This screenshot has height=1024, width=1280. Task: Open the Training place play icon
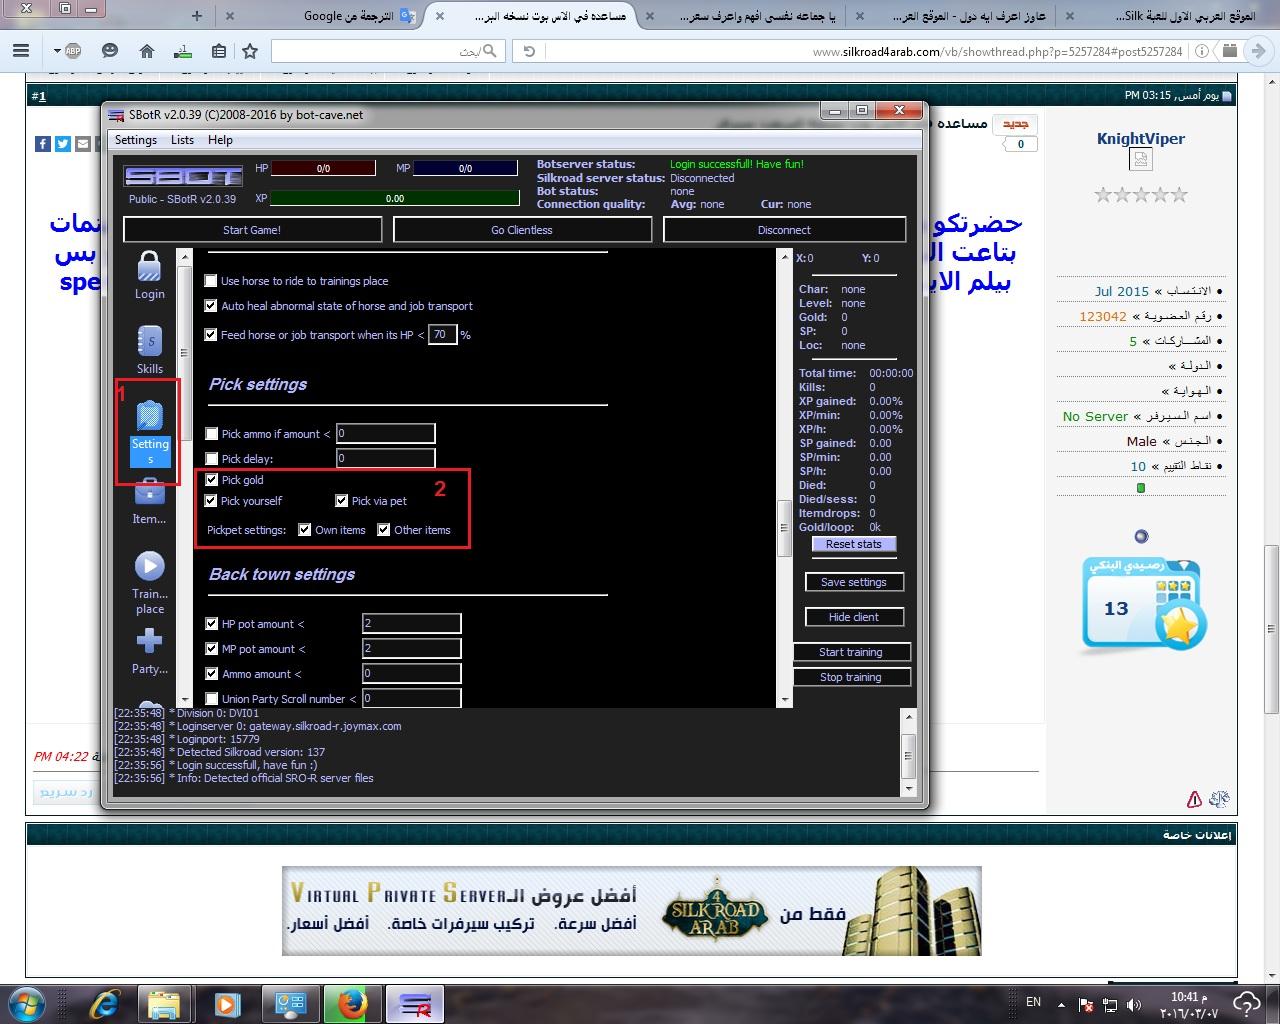pos(149,583)
